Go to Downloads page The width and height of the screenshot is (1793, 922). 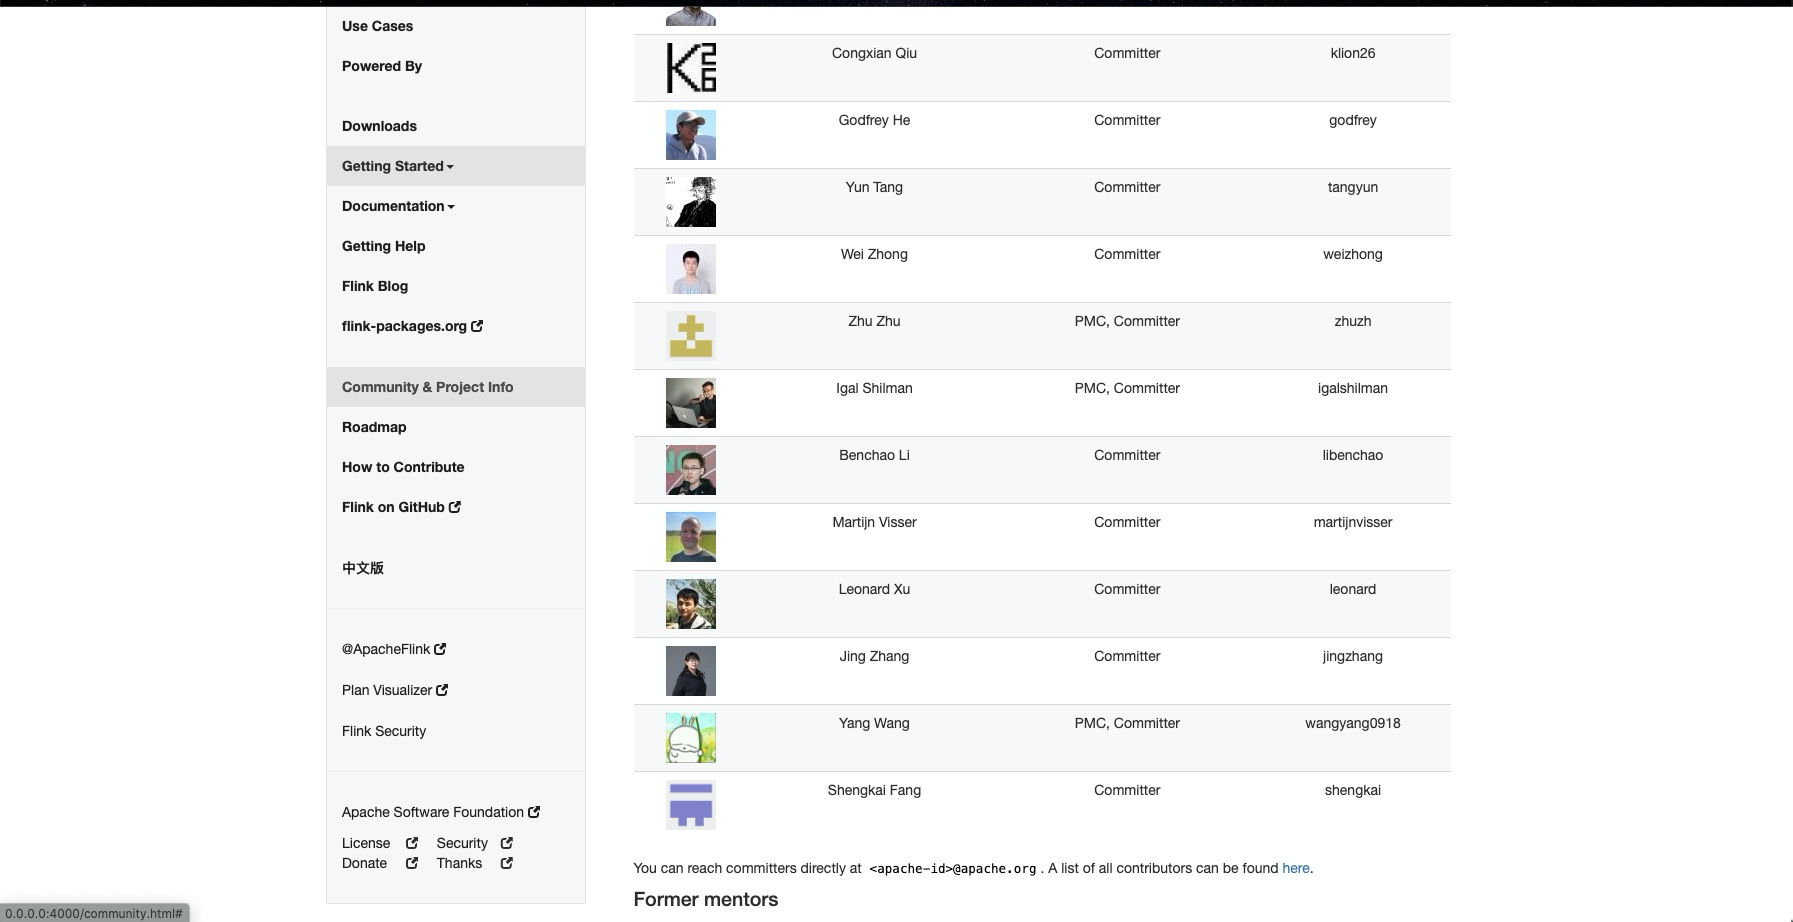(x=379, y=126)
